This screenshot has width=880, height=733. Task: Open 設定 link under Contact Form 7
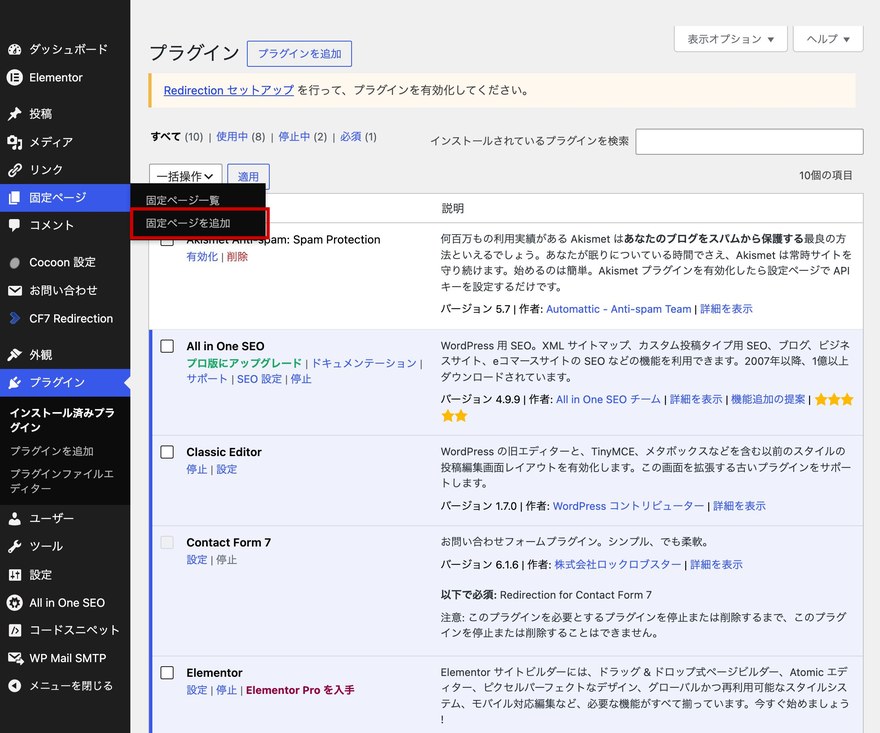tap(196, 560)
